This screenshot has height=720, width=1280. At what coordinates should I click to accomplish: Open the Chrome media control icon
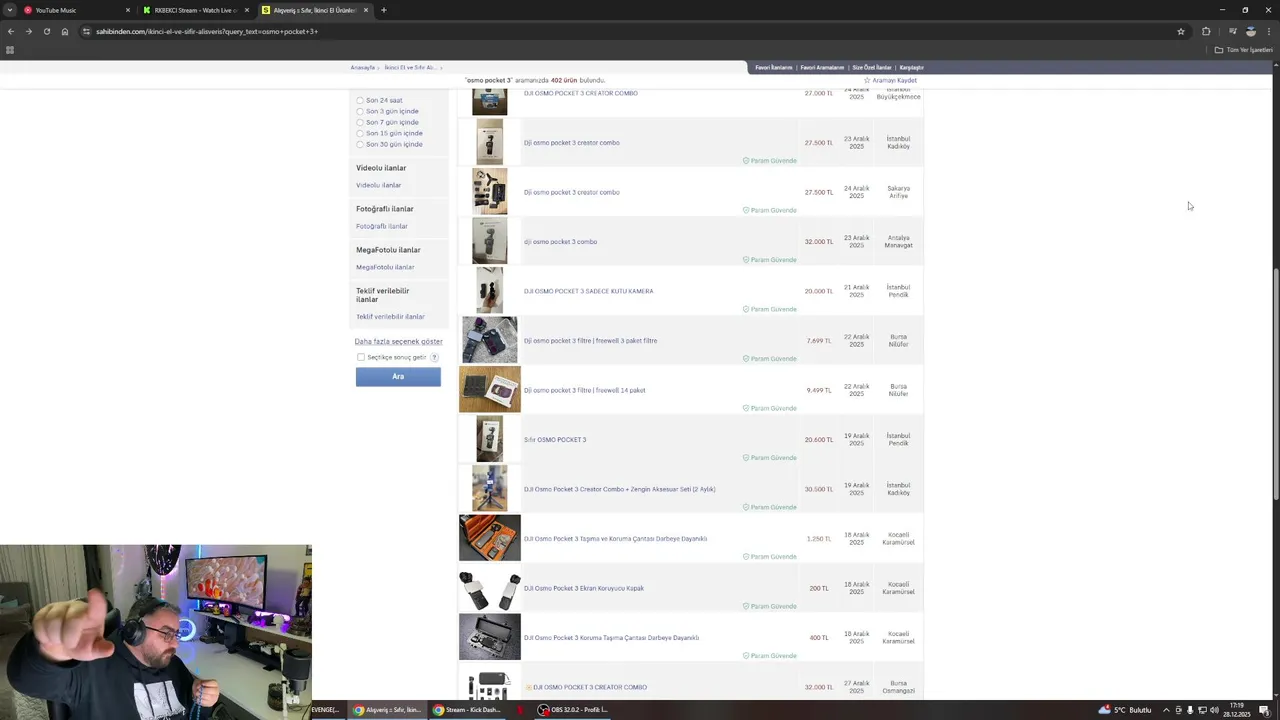[x=1232, y=31]
